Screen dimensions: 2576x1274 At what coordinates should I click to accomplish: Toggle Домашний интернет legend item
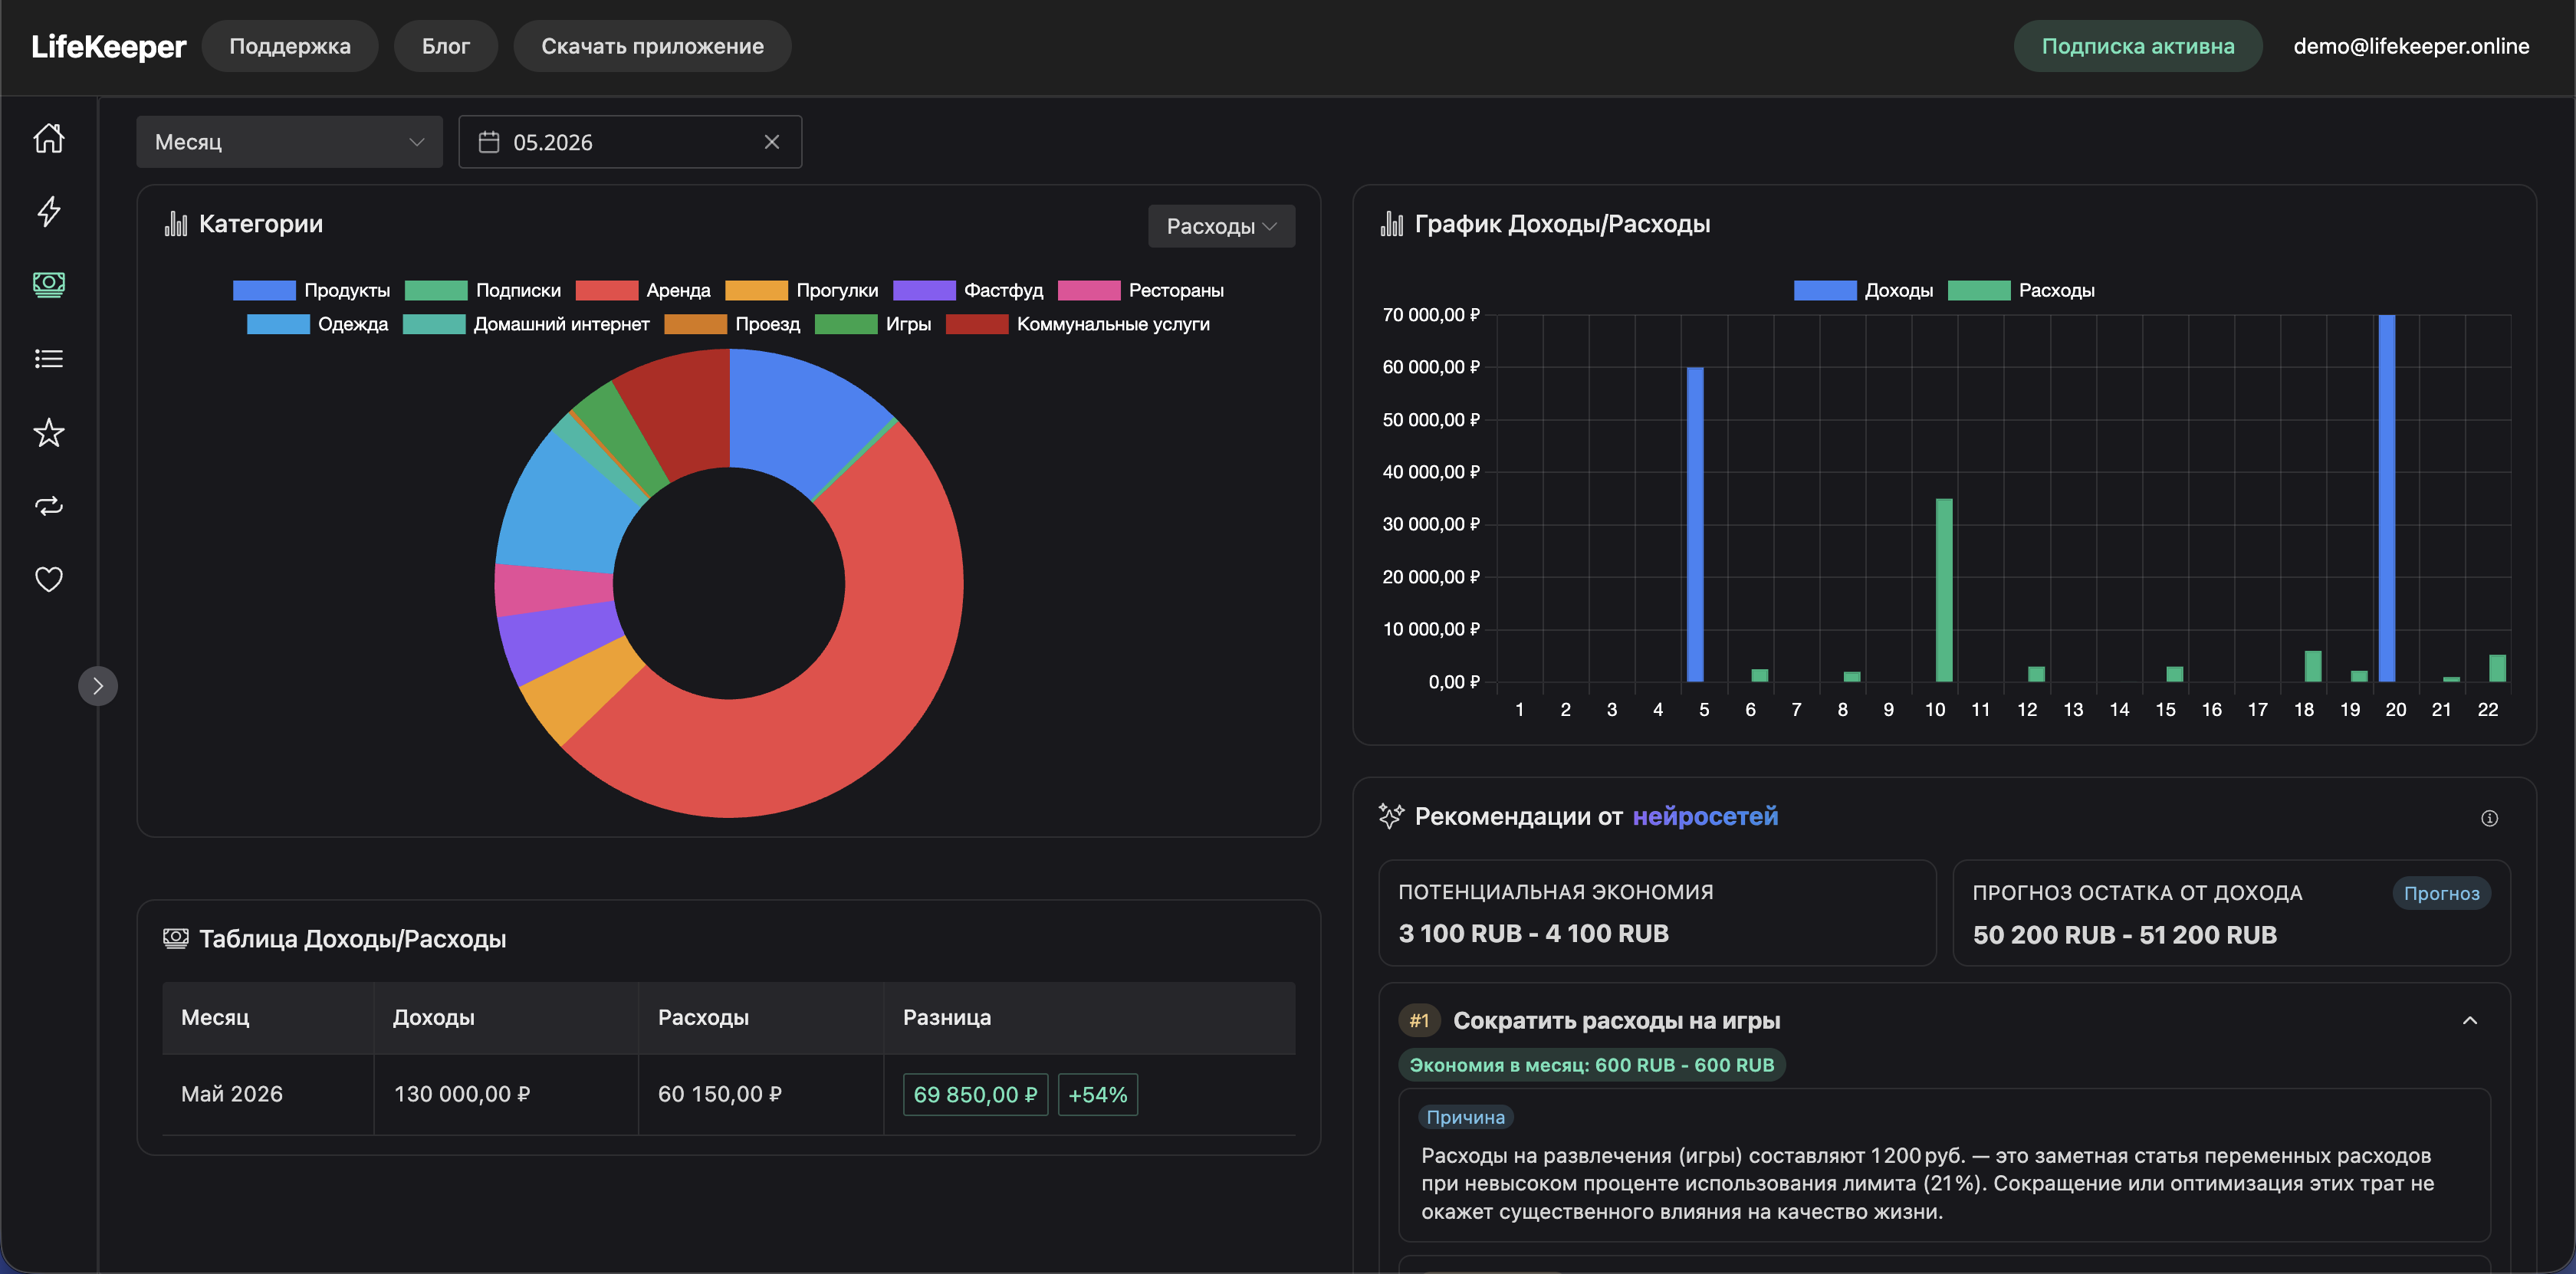[526, 324]
